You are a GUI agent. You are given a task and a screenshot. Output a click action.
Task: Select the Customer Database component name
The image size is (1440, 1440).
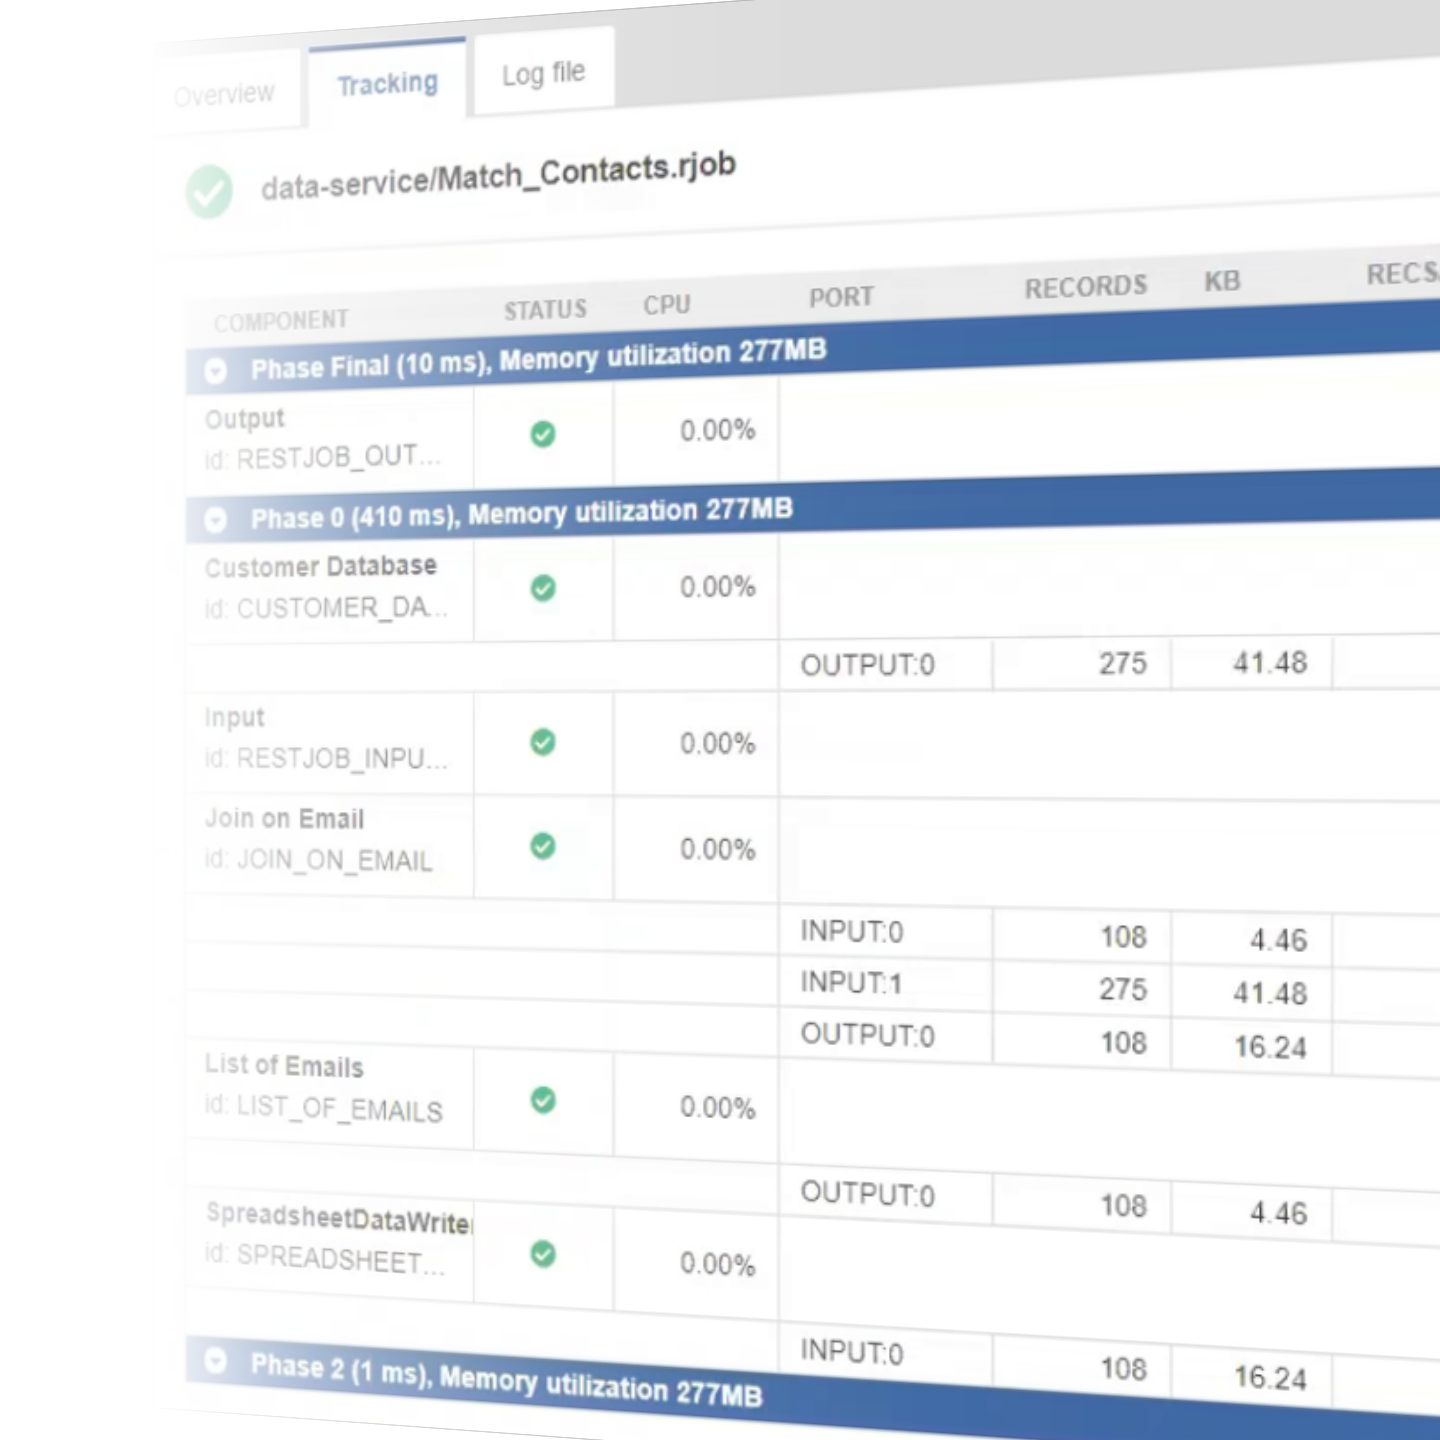pyautogui.click(x=320, y=567)
